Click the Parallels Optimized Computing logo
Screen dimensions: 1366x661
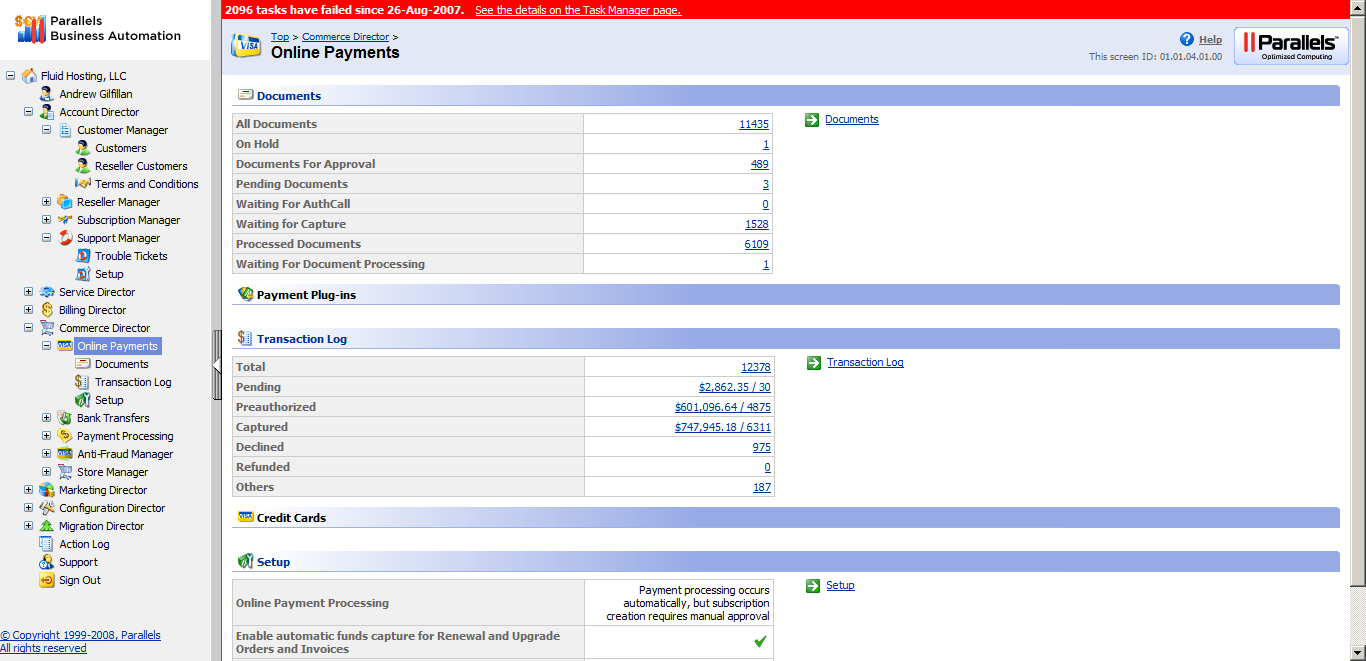click(x=1291, y=46)
